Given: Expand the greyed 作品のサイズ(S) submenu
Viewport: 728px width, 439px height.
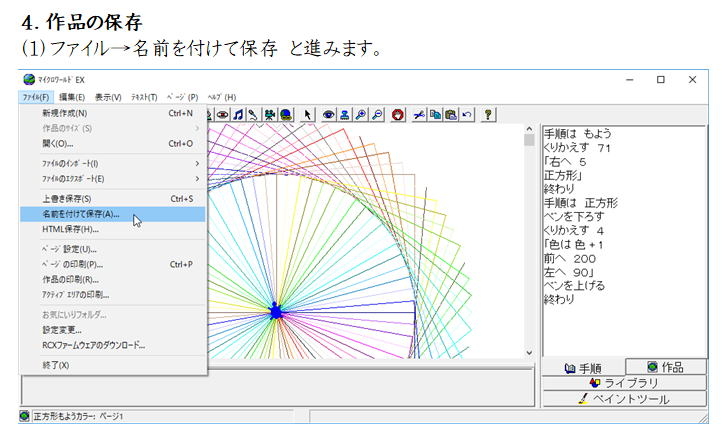Looking at the screenshot, I should pyautogui.click(x=113, y=129).
